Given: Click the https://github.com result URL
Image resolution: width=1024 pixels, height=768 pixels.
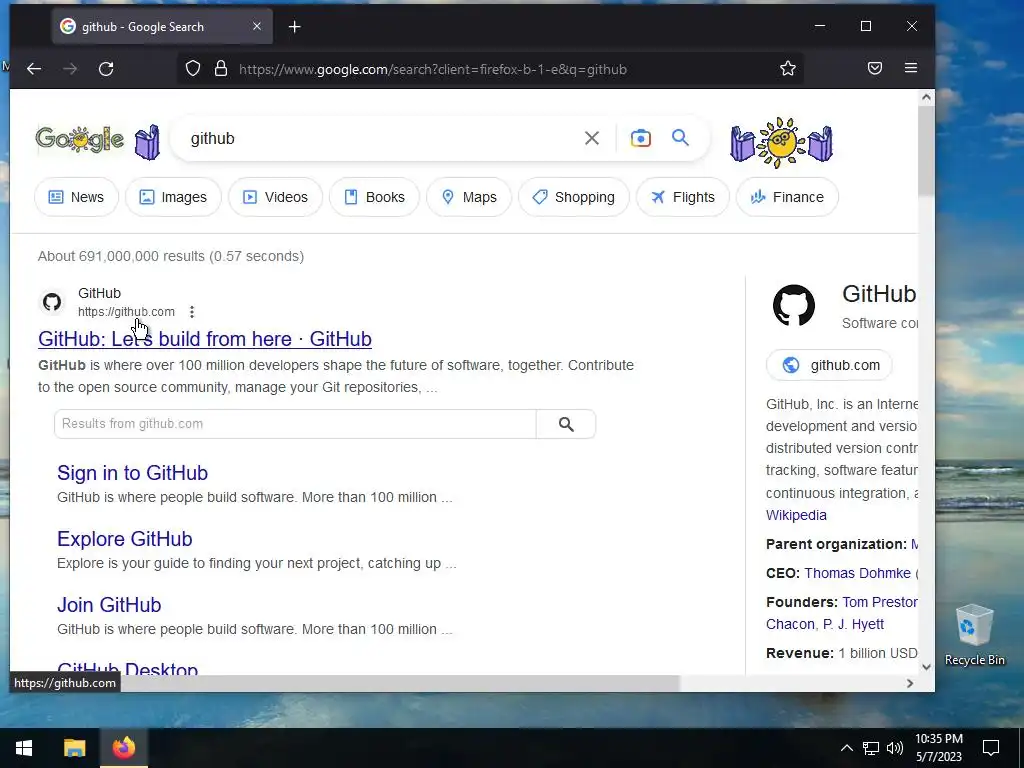Looking at the screenshot, I should pyautogui.click(x=126, y=312).
